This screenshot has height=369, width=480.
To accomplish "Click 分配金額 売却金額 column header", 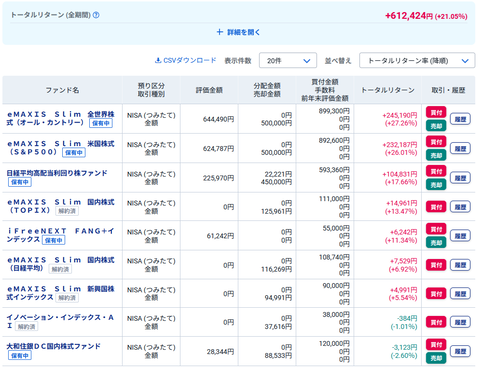I will pyautogui.click(x=267, y=90).
